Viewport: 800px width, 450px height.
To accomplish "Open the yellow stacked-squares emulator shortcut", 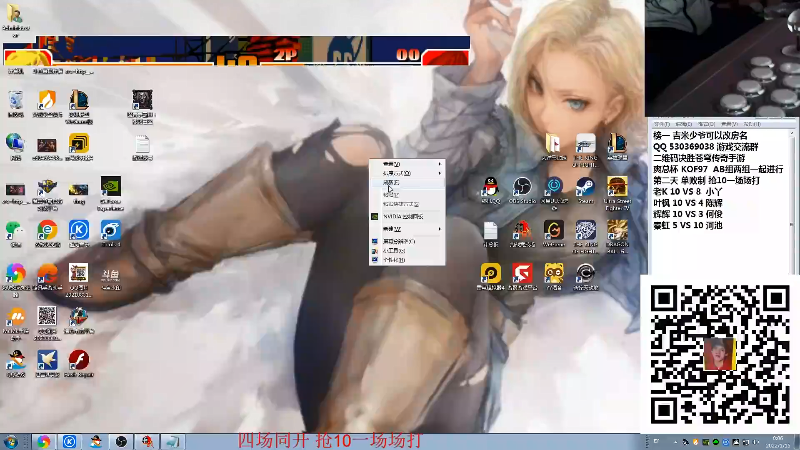I will (79, 147).
